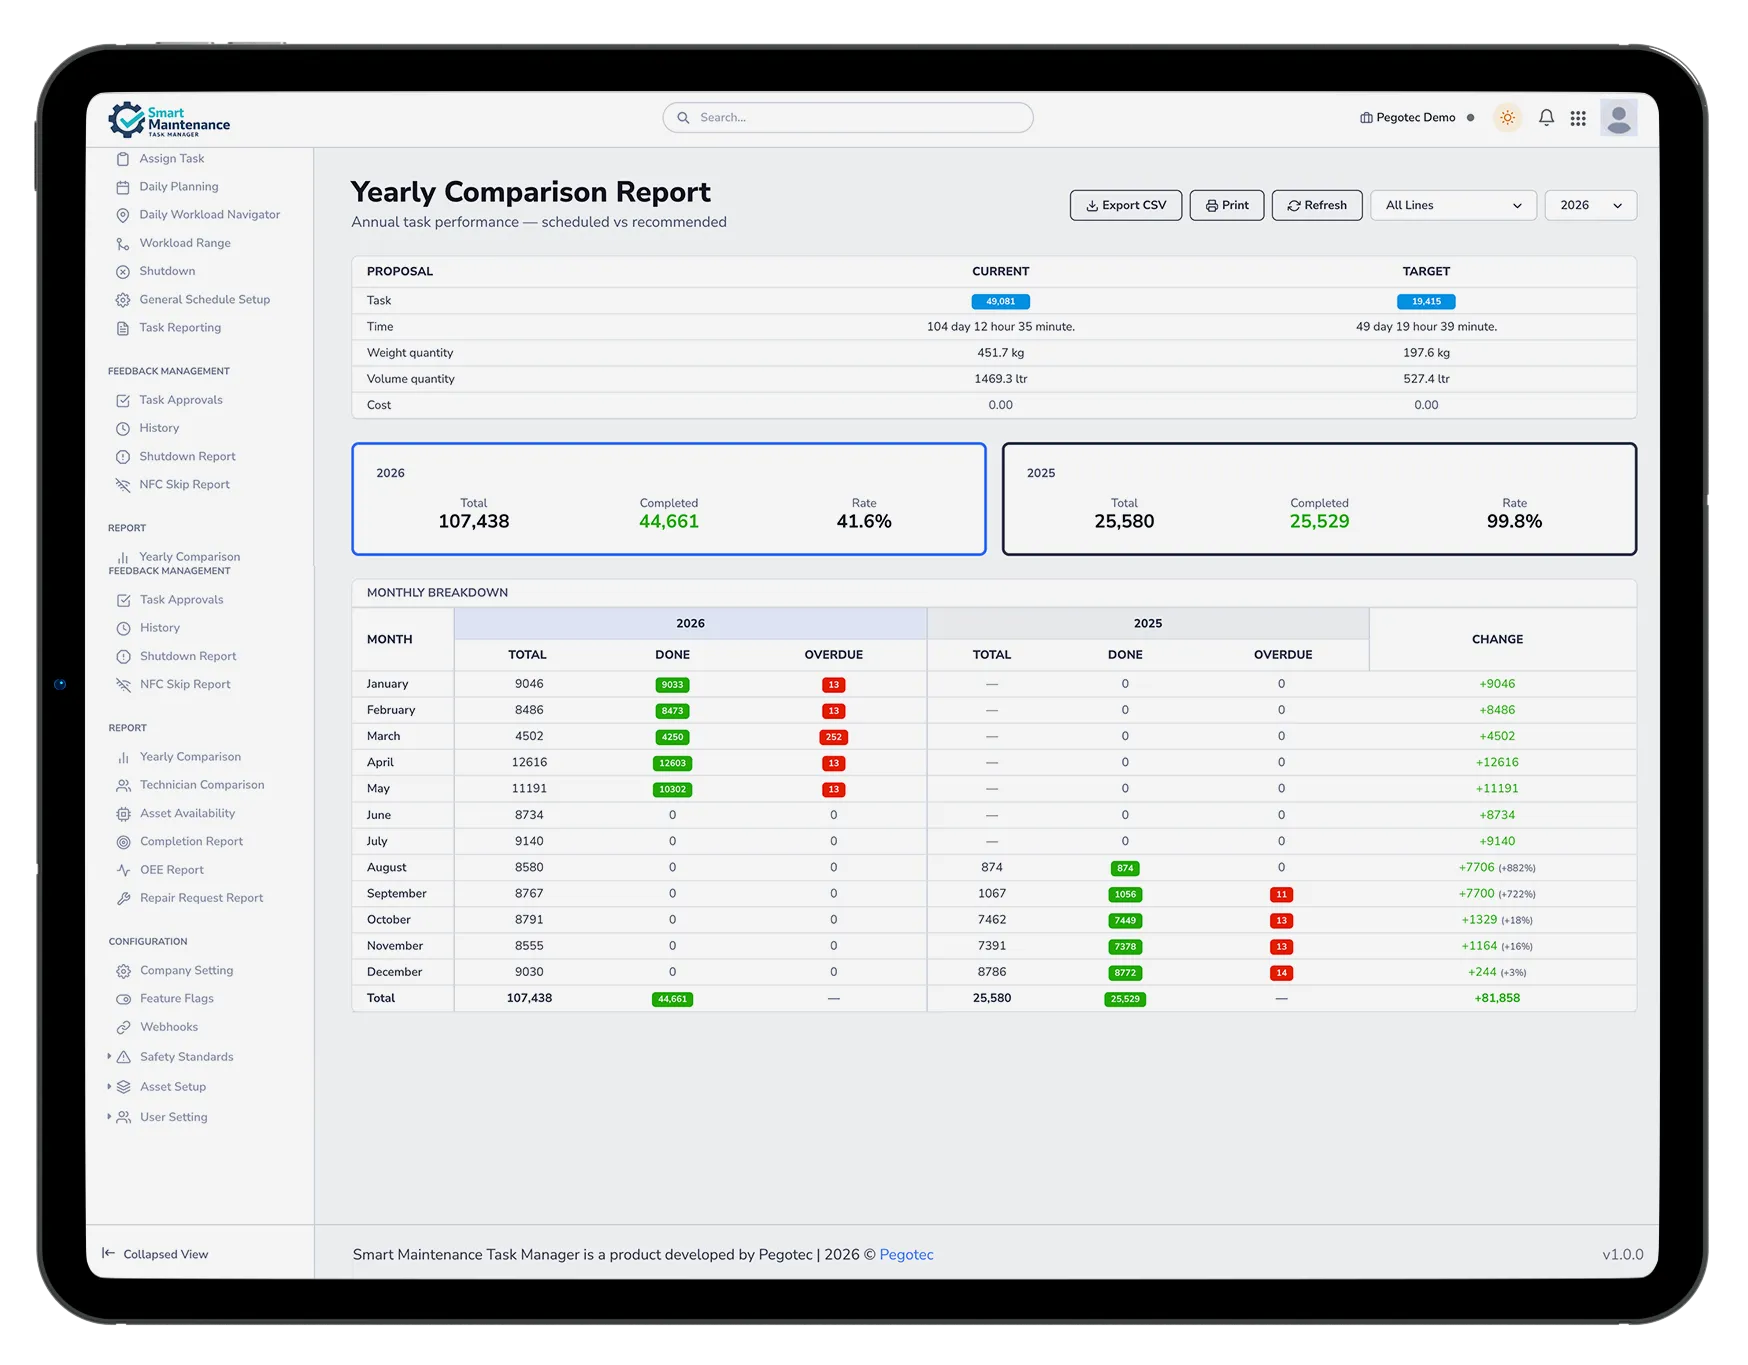Click the user avatar in the header

(x=1618, y=118)
